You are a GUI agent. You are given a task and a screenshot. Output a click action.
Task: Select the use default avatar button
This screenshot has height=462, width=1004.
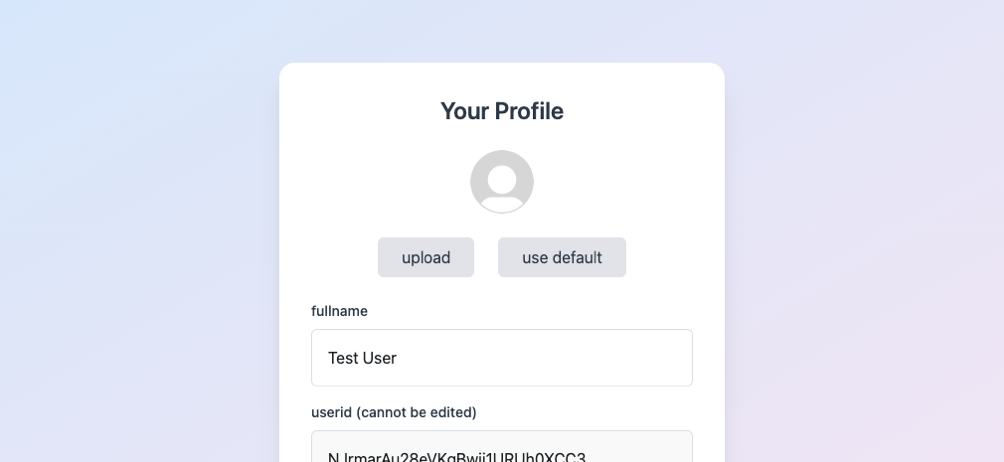[562, 257]
